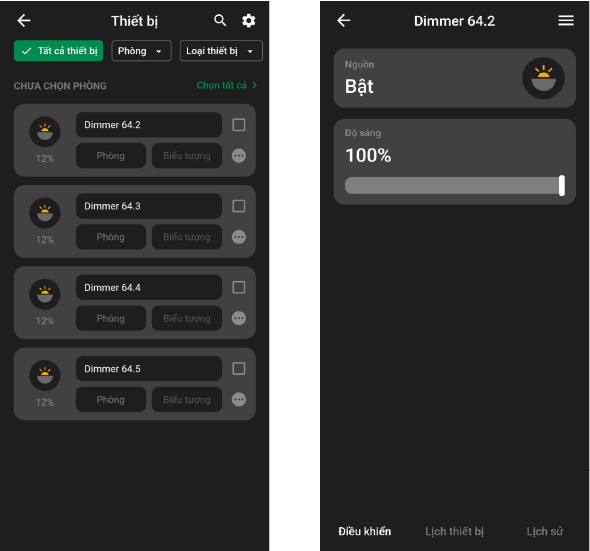Edit the Dimmer 64.2 name field

coord(149,125)
